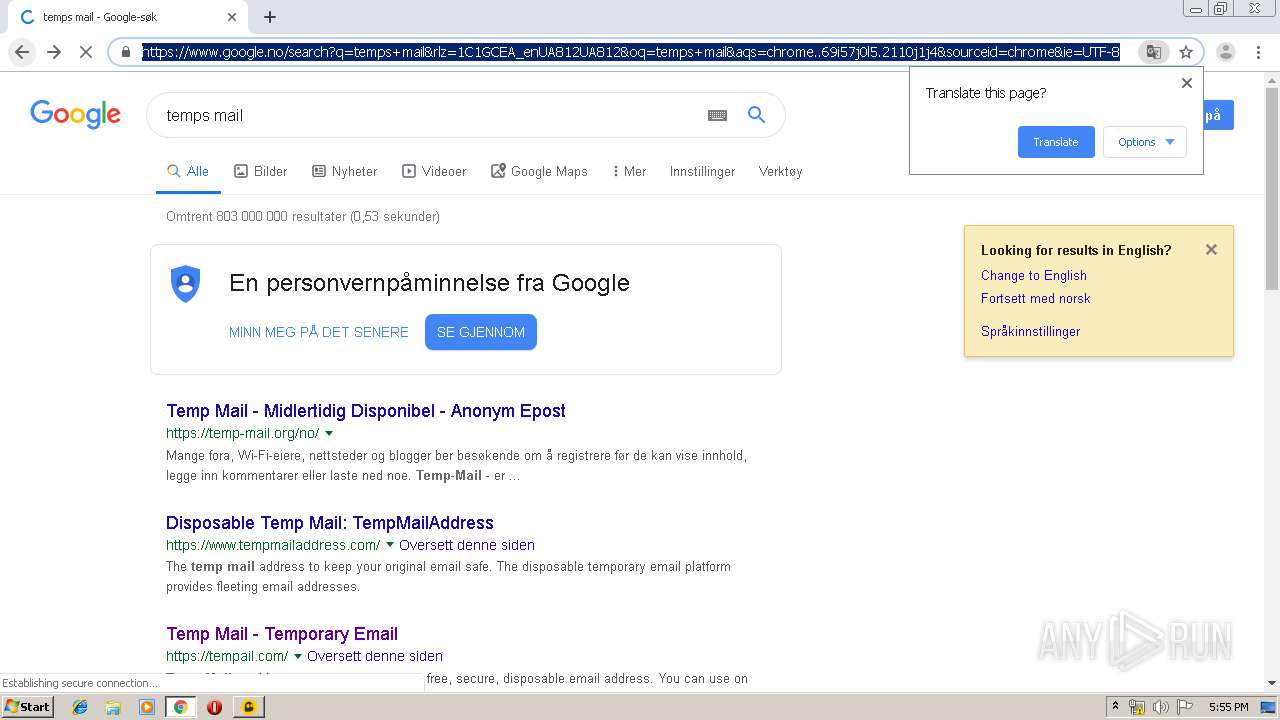Open the file explorer taskbar icon

pyautogui.click(x=113, y=707)
